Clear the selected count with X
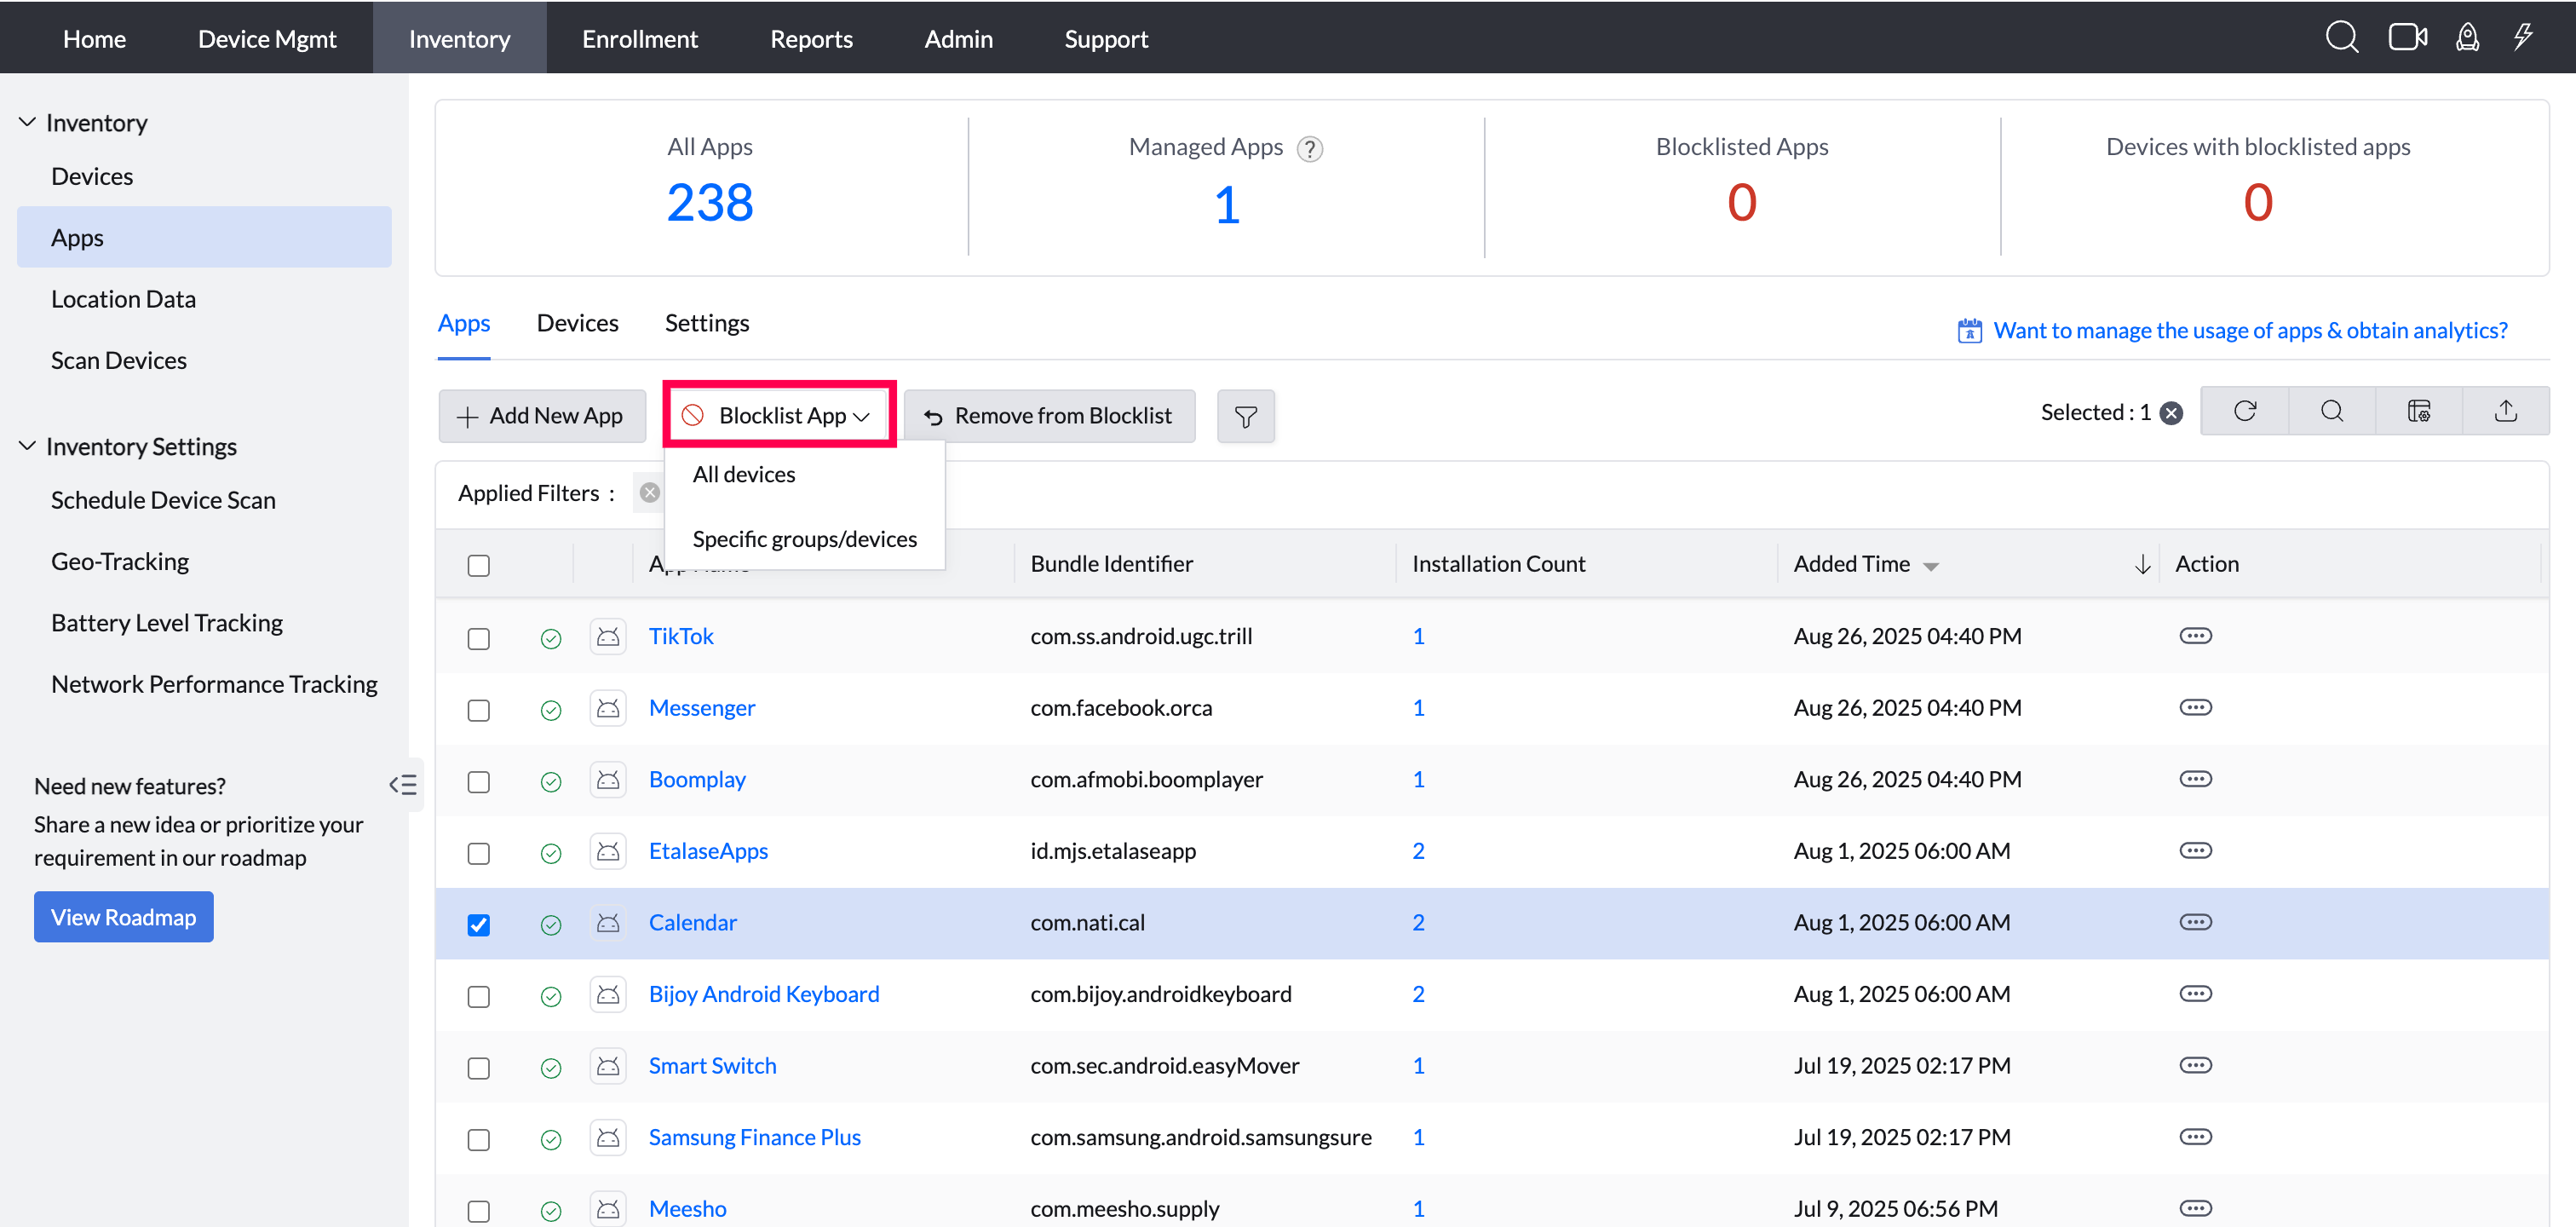 click(x=2171, y=413)
